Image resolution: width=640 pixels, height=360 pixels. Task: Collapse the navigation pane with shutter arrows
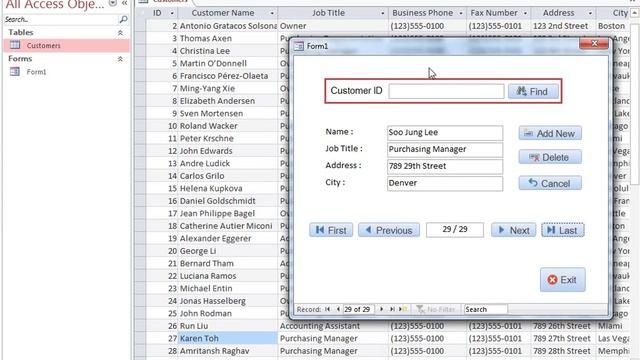pyautogui.click(x=124, y=4)
